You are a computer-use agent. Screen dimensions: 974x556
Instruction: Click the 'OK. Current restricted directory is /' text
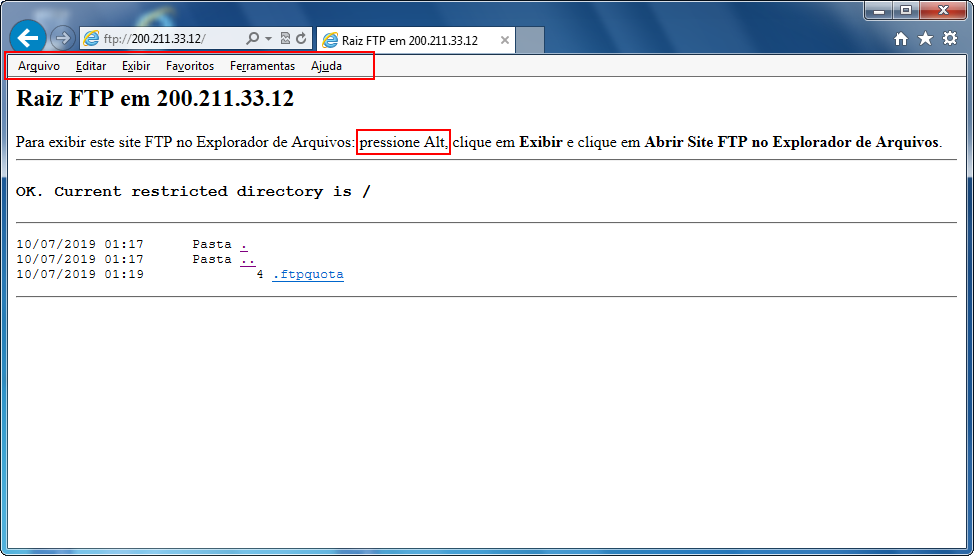(x=193, y=191)
